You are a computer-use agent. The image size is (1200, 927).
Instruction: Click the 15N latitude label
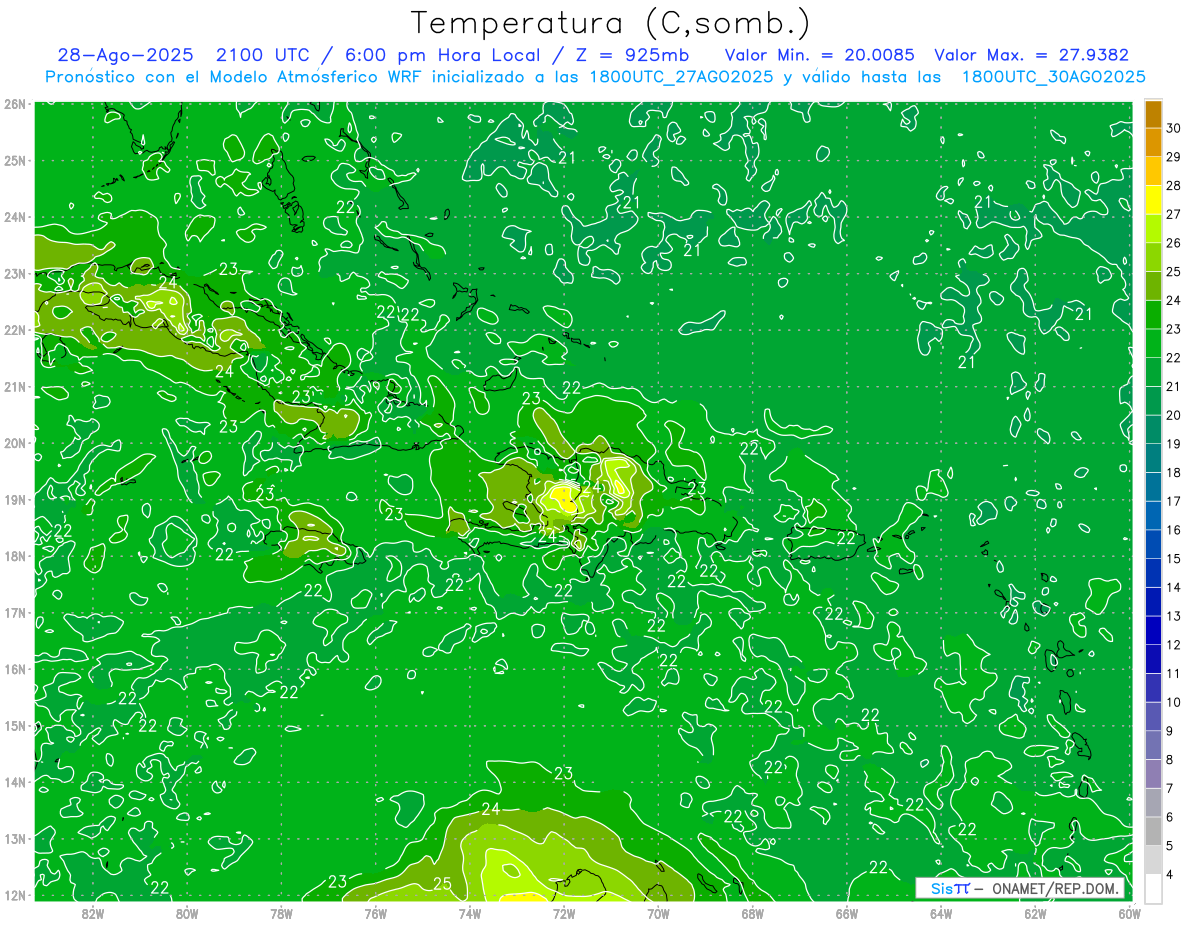(14, 725)
